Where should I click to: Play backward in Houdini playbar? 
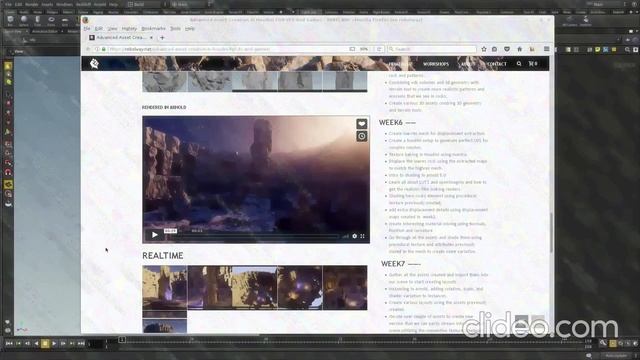tap(36, 344)
